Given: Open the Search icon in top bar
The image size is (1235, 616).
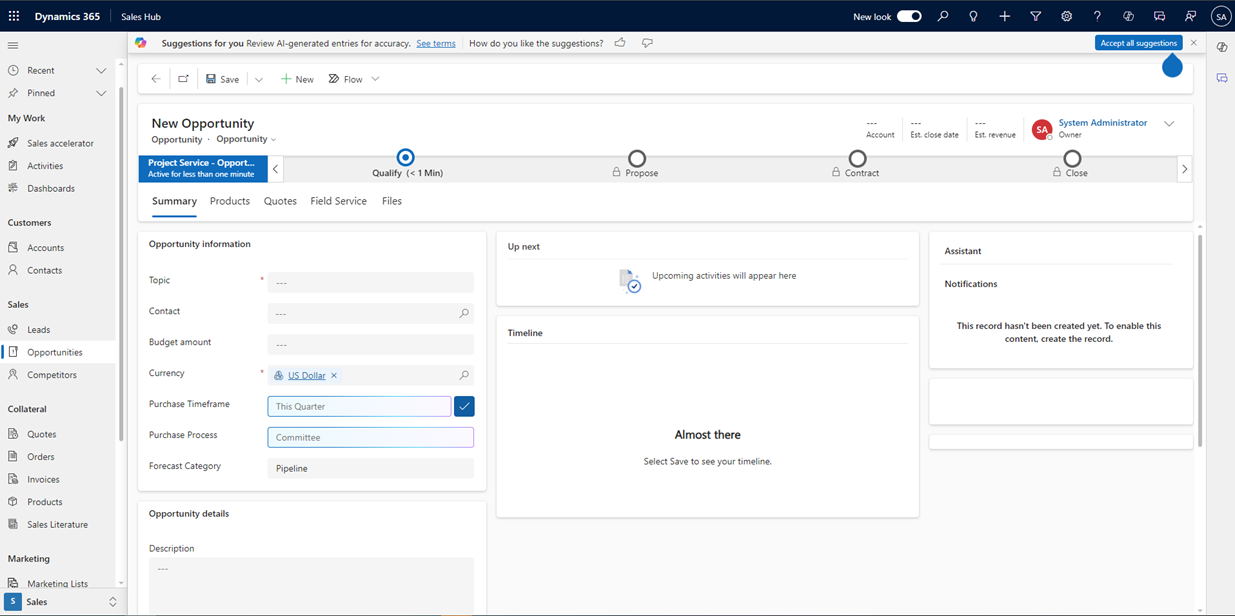Looking at the screenshot, I should coord(943,16).
